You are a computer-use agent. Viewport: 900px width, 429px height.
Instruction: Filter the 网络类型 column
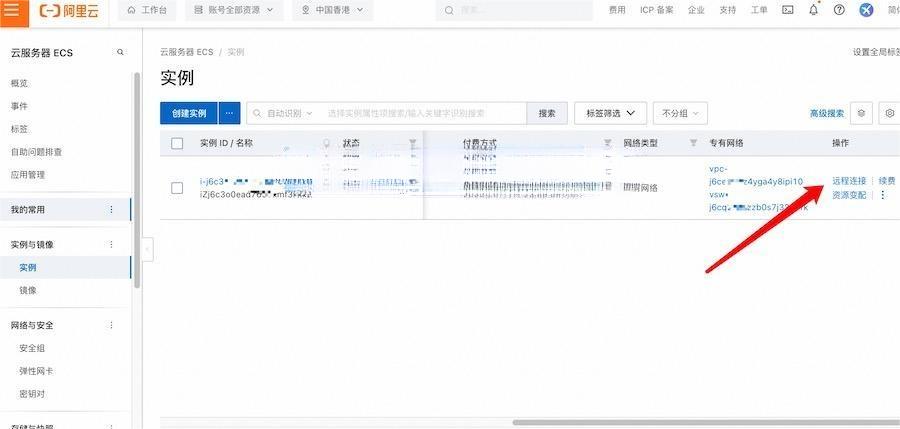pyautogui.click(x=693, y=143)
